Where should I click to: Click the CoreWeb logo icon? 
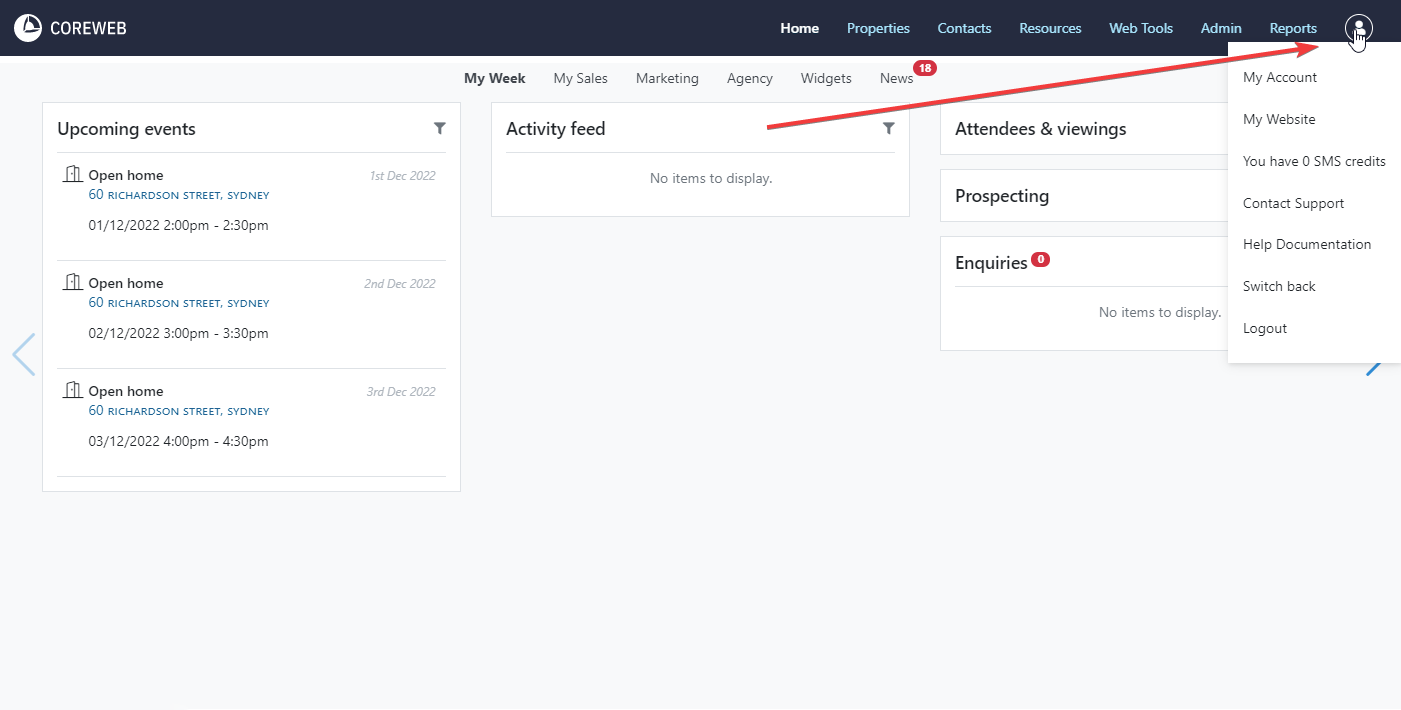coord(28,28)
